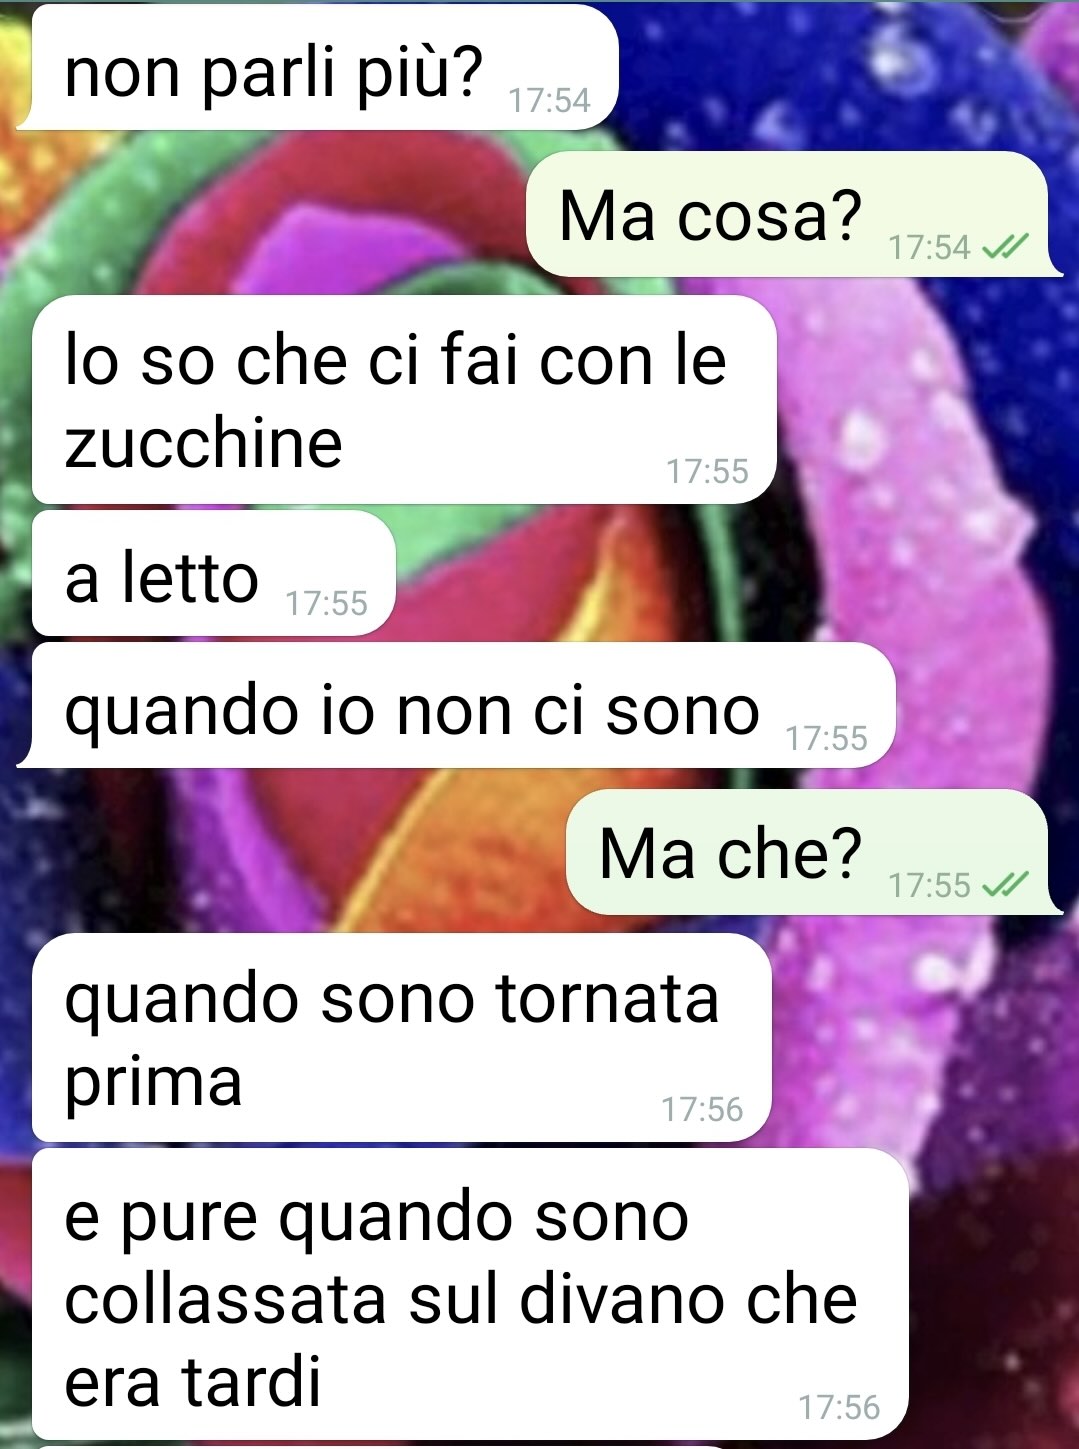Select the 'a letto' message bubble
The height and width of the screenshot is (1449, 1079).
[214, 573]
